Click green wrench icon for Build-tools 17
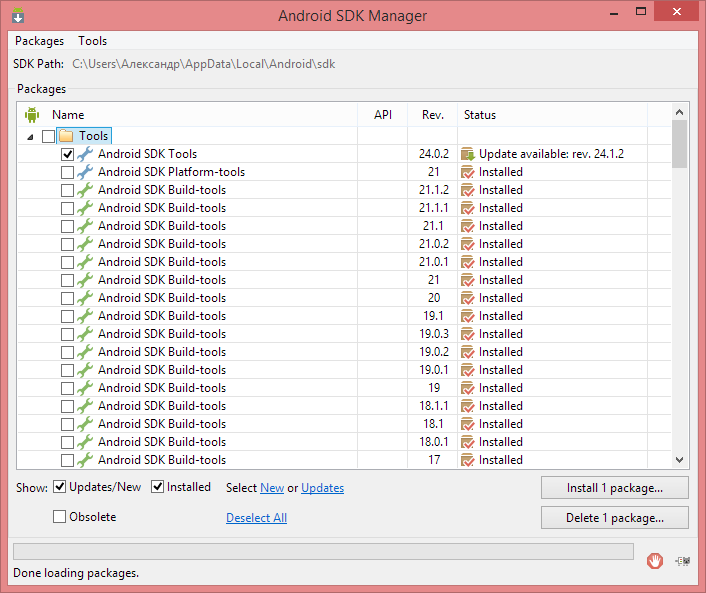This screenshot has width=706, height=593. 85,460
